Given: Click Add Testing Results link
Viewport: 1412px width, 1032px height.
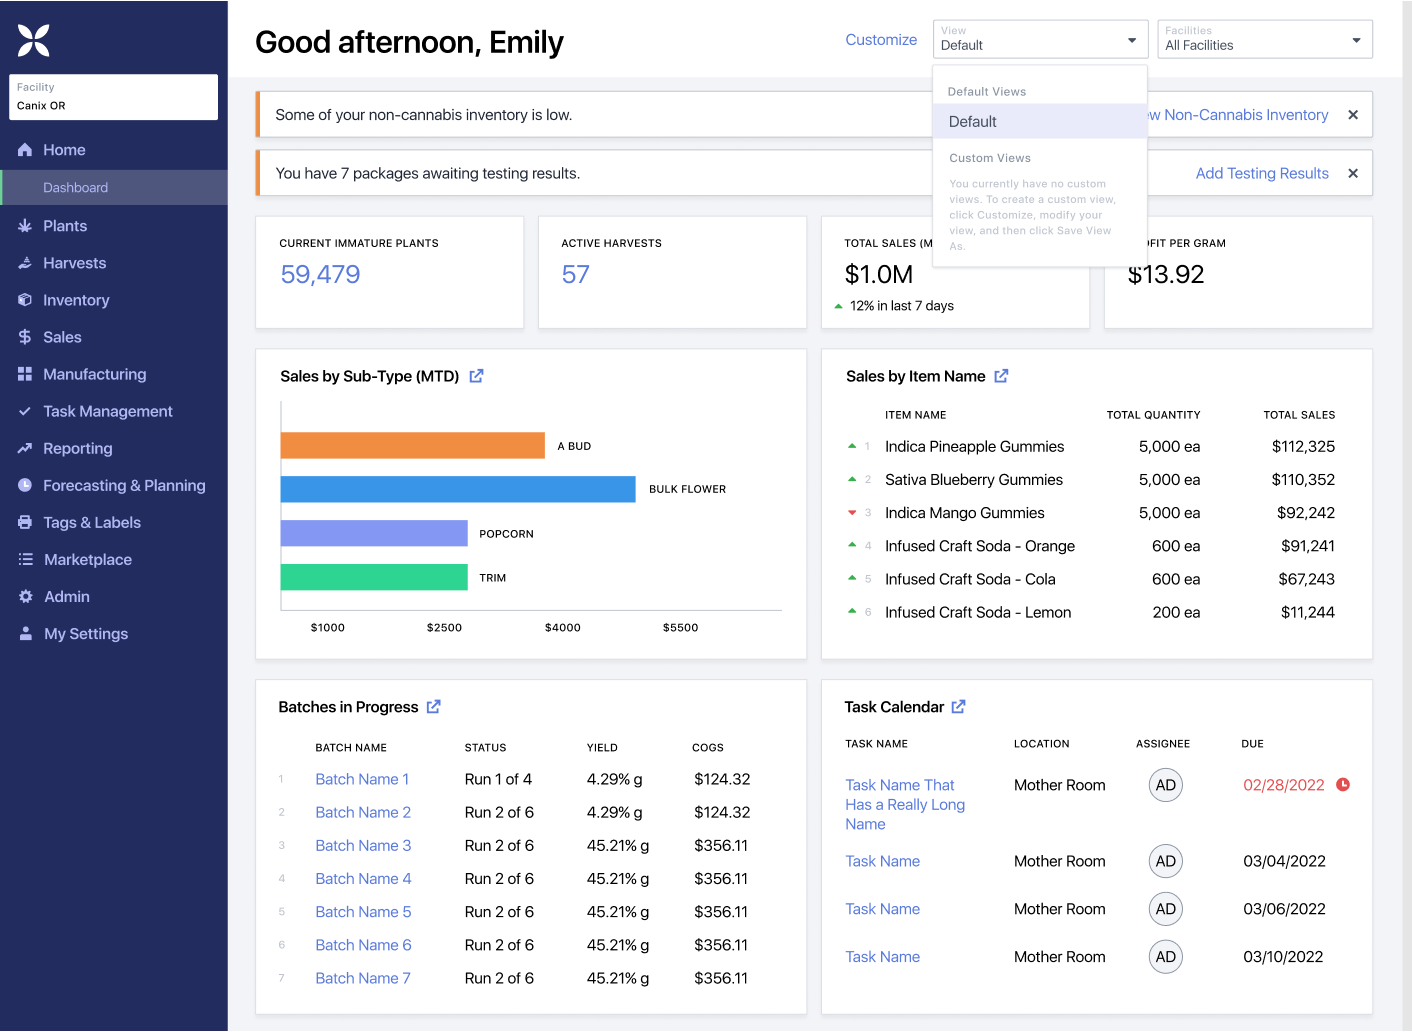Looking at the screenshot, I should [1261, 173].
